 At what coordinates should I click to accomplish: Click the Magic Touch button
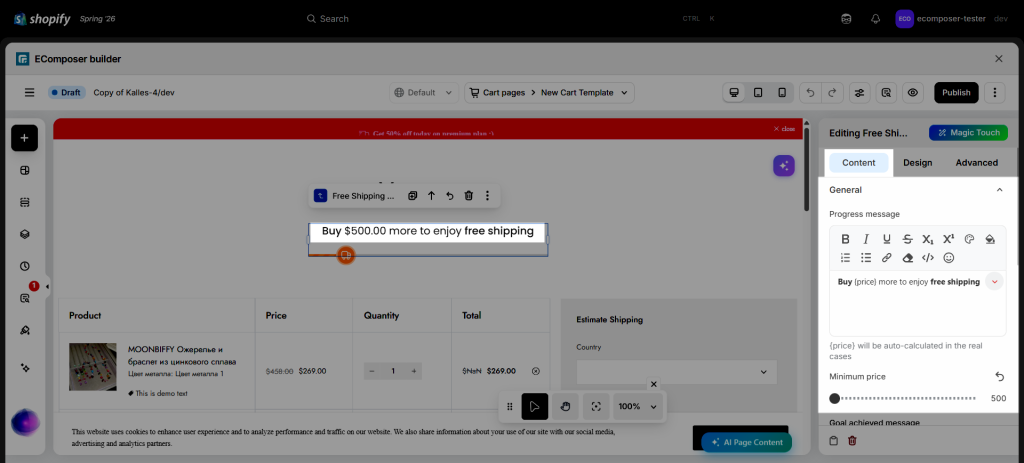tap(968, 133)
